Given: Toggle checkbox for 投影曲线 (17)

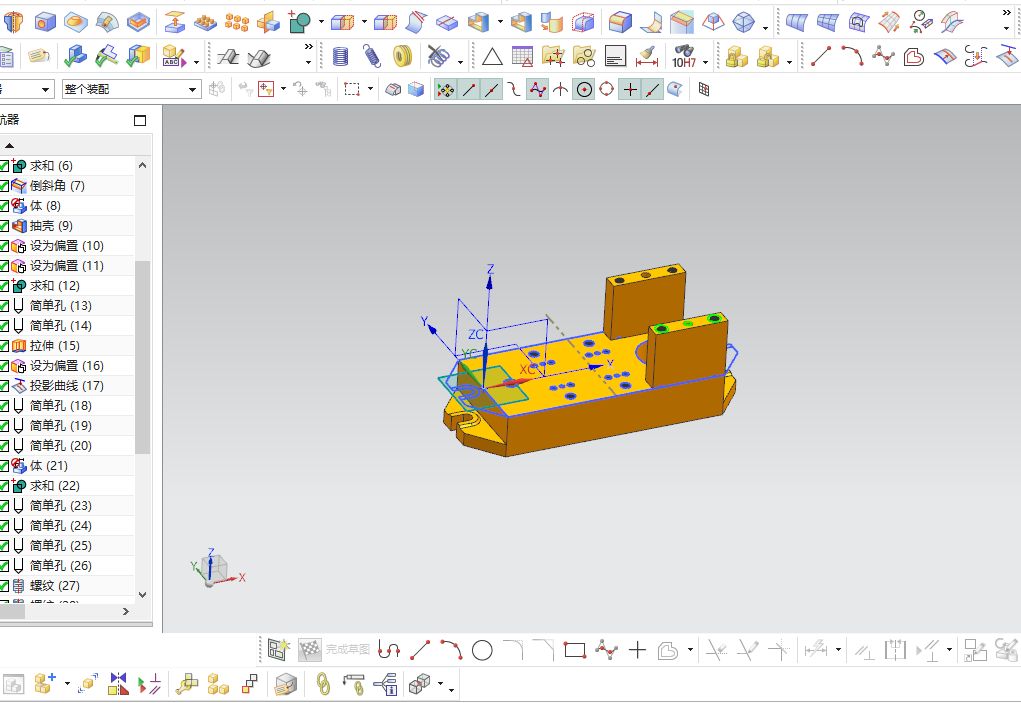Looking at the screenshot, I should coord(4,386).
